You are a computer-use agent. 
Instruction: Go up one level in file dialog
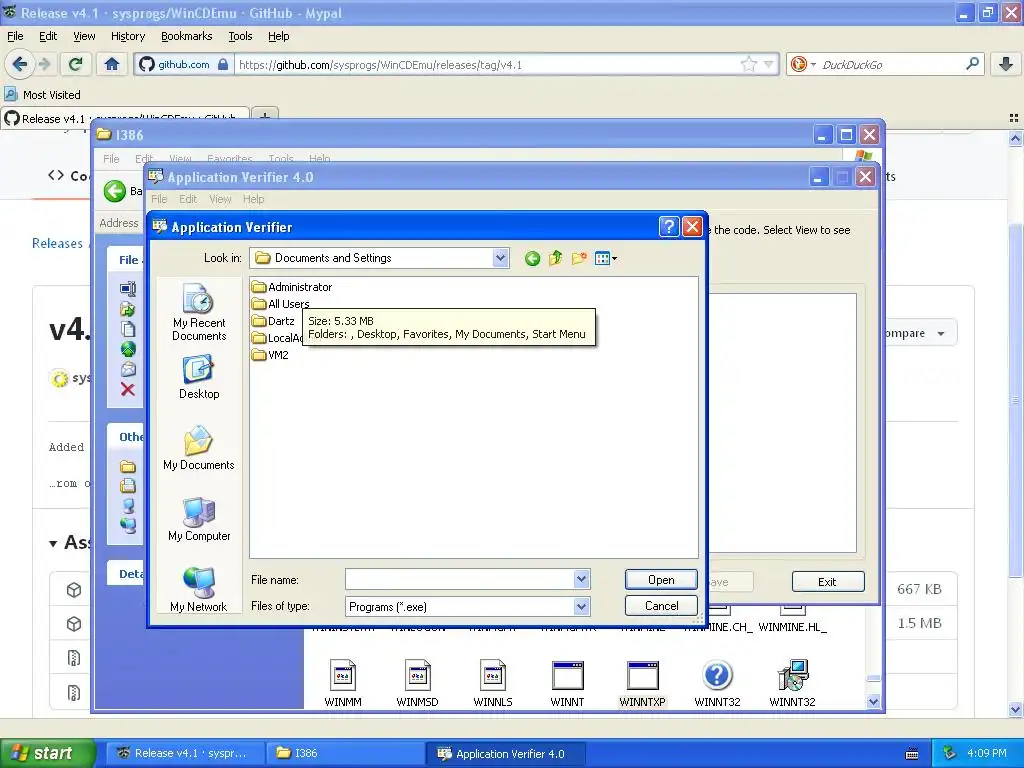tap(555, 259)
